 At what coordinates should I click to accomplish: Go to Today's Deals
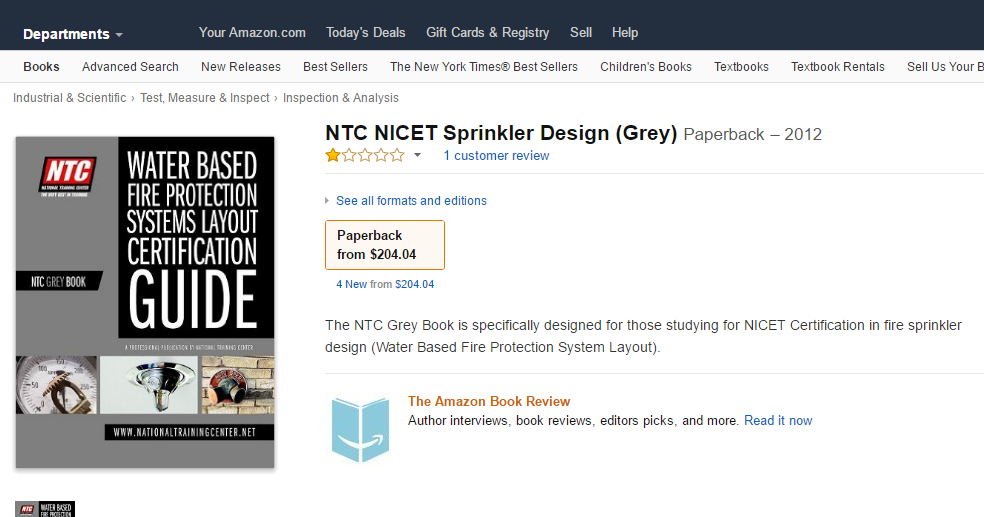tap(366, 32)
